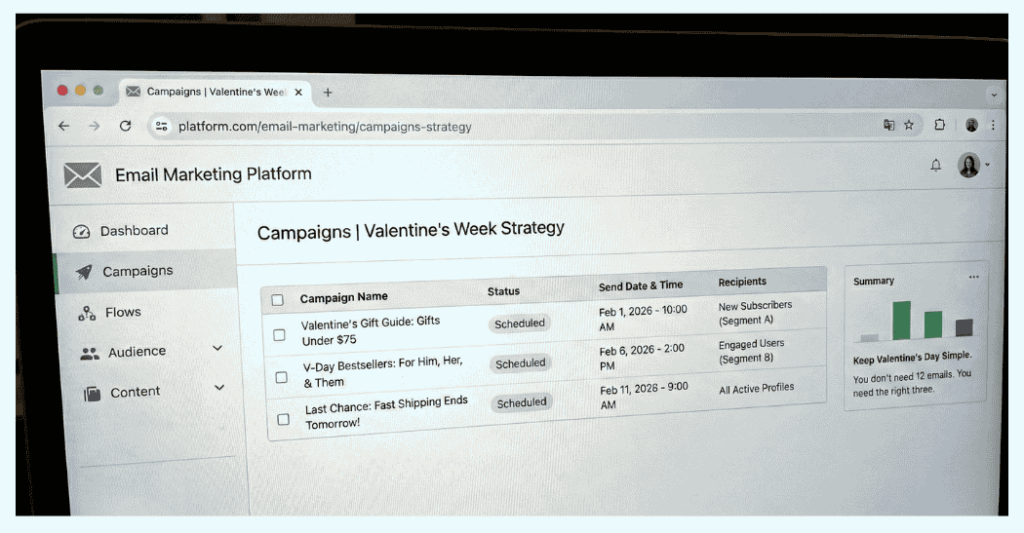Click the Campaigns rocket icon
This screenshot has height=533, width=1024.
click(84, 272)
